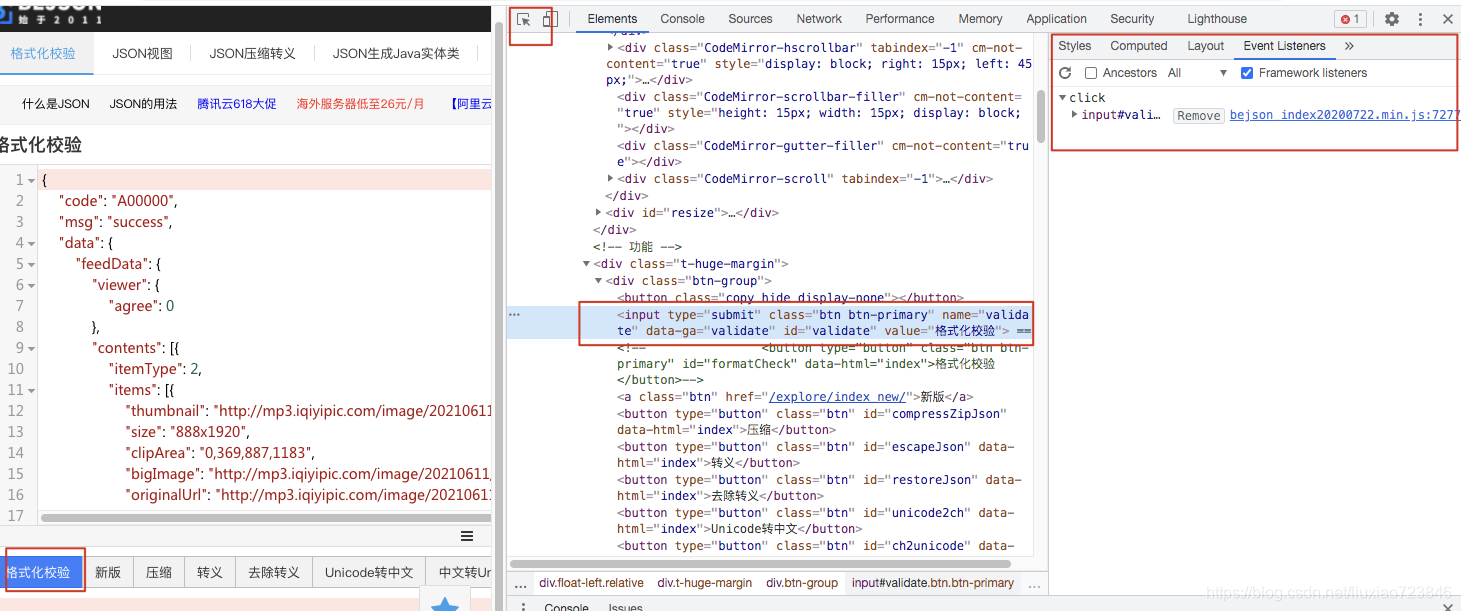The width and height of the screenshot is (1461, 611).
Task: Switch to Performance tab
Action: (x=900, y=19)
